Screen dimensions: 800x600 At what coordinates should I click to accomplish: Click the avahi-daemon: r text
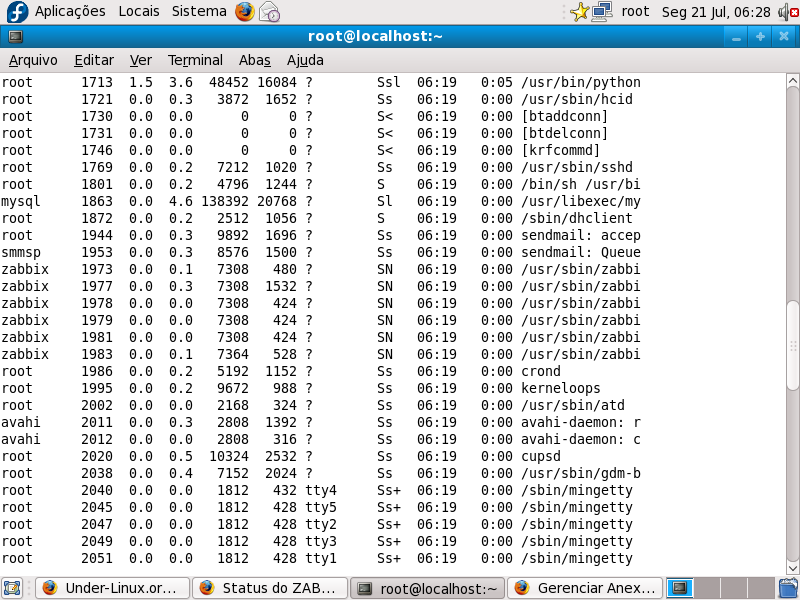(x=581, y=422)
